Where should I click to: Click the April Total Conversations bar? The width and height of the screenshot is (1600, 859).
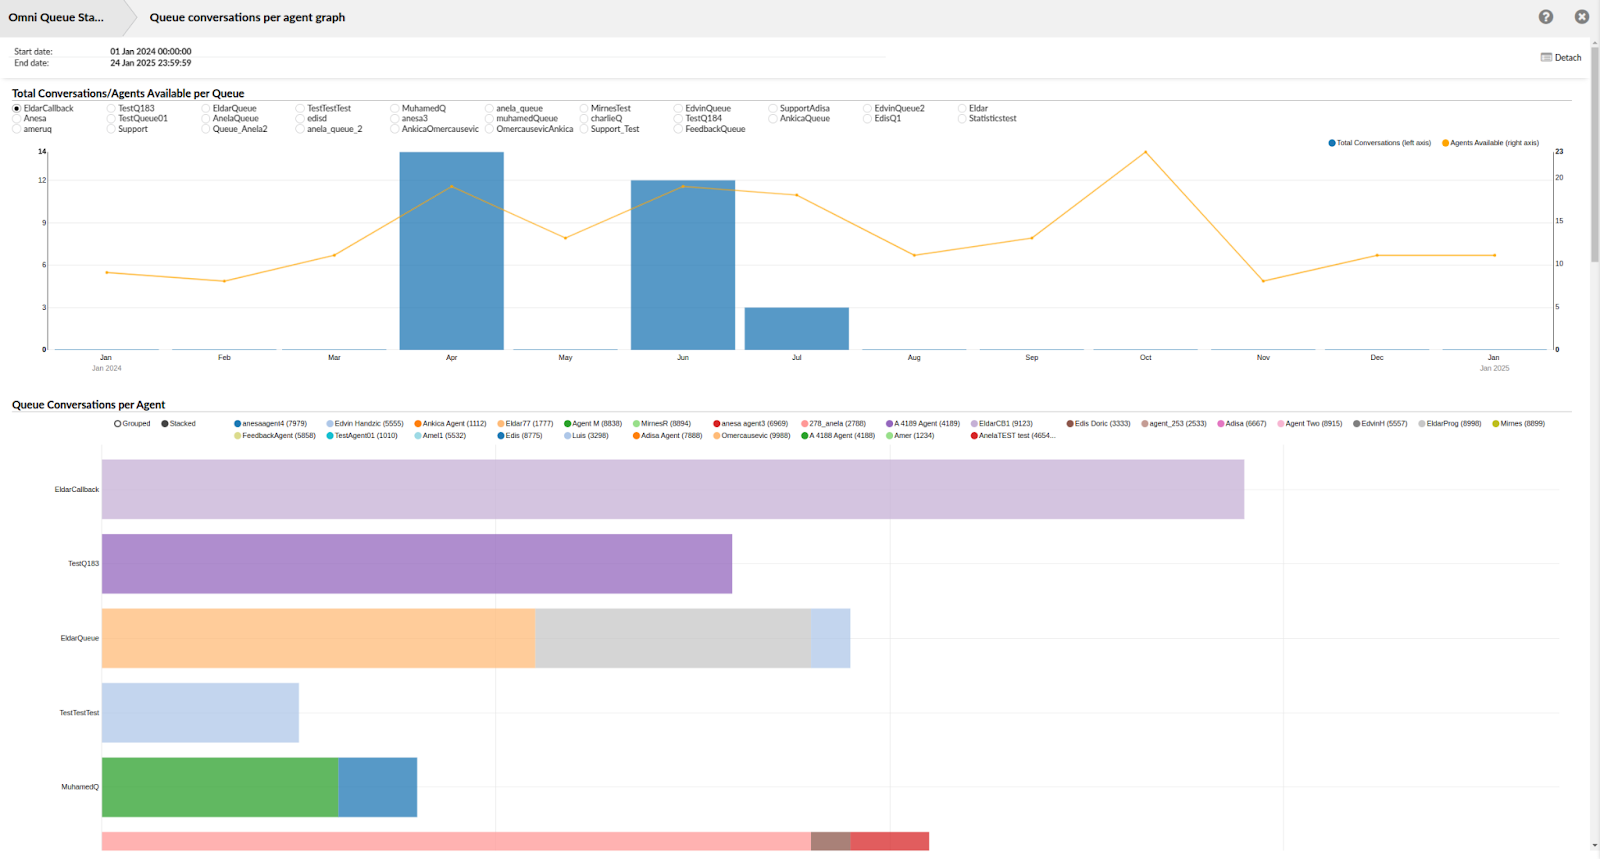(451, 251)
